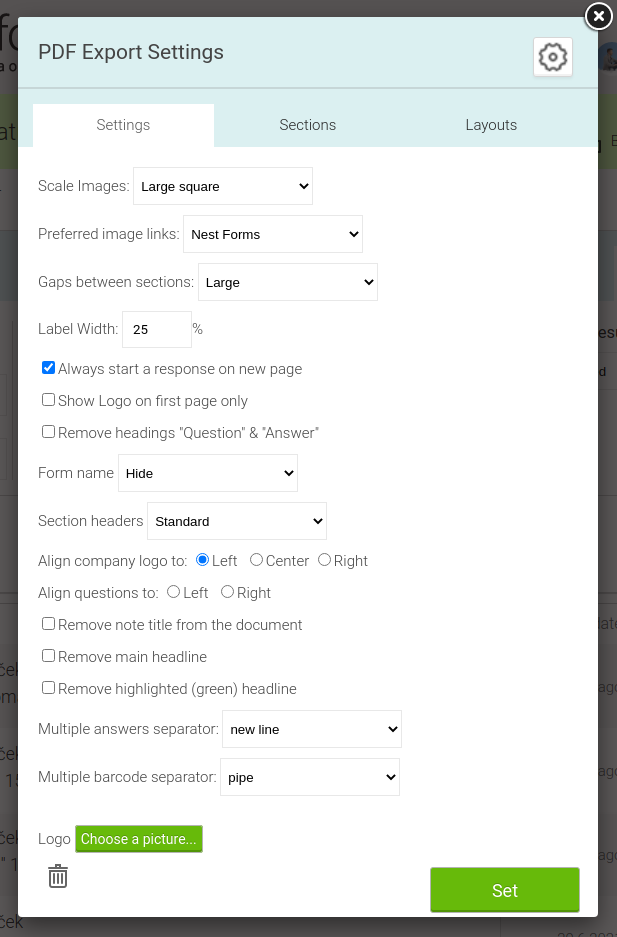Screen dimensions: 617x937
Task: Open the Form name dropdown
Action: [x=208, y=473]
